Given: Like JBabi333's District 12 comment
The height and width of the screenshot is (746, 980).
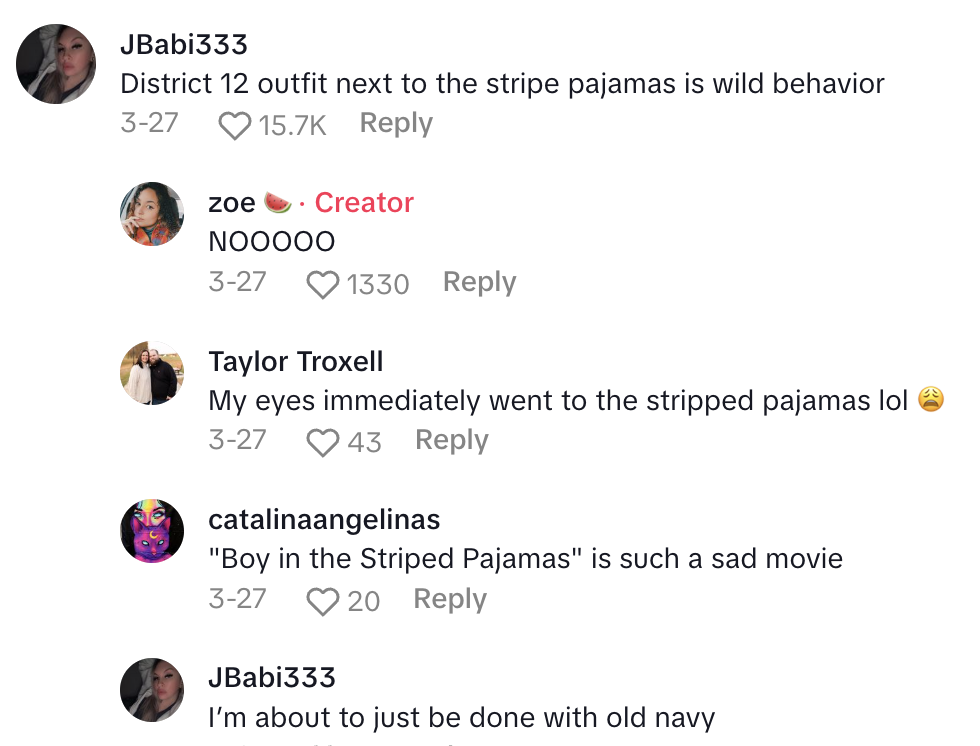Looking at the screenshot, I should [234, 126].
